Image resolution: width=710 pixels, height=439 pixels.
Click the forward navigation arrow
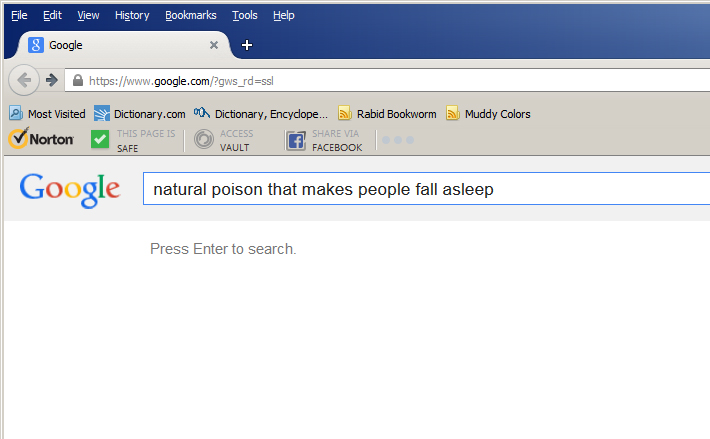coord(51,80)
